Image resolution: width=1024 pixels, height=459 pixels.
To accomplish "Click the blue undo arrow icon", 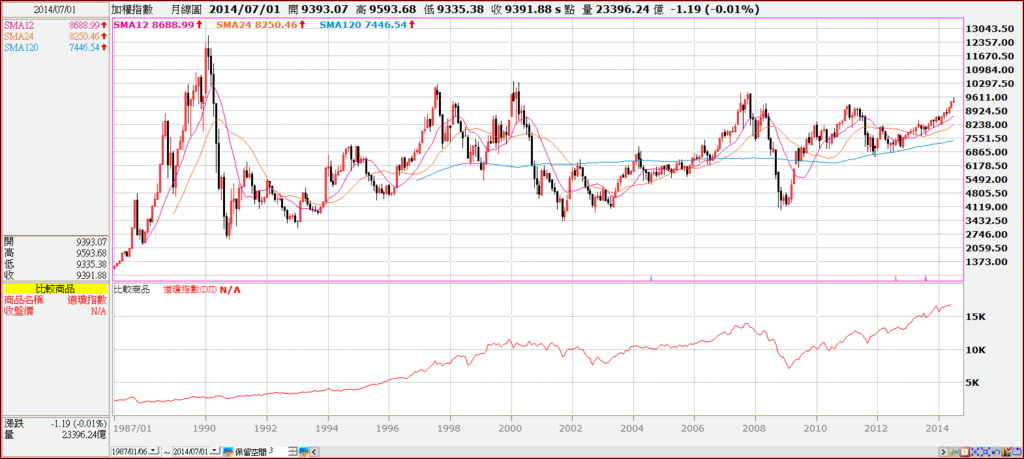I will click(996, 452).
